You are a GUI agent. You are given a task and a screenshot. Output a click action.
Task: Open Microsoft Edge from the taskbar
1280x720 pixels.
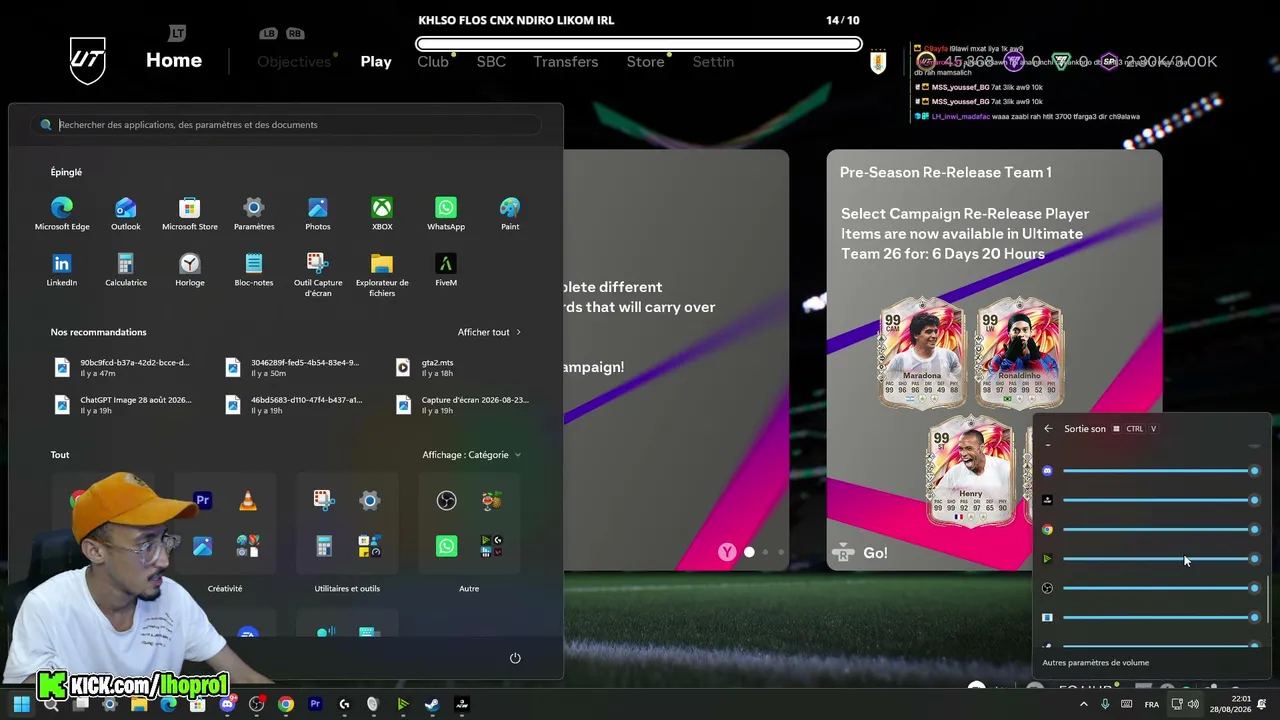point(168,704)
